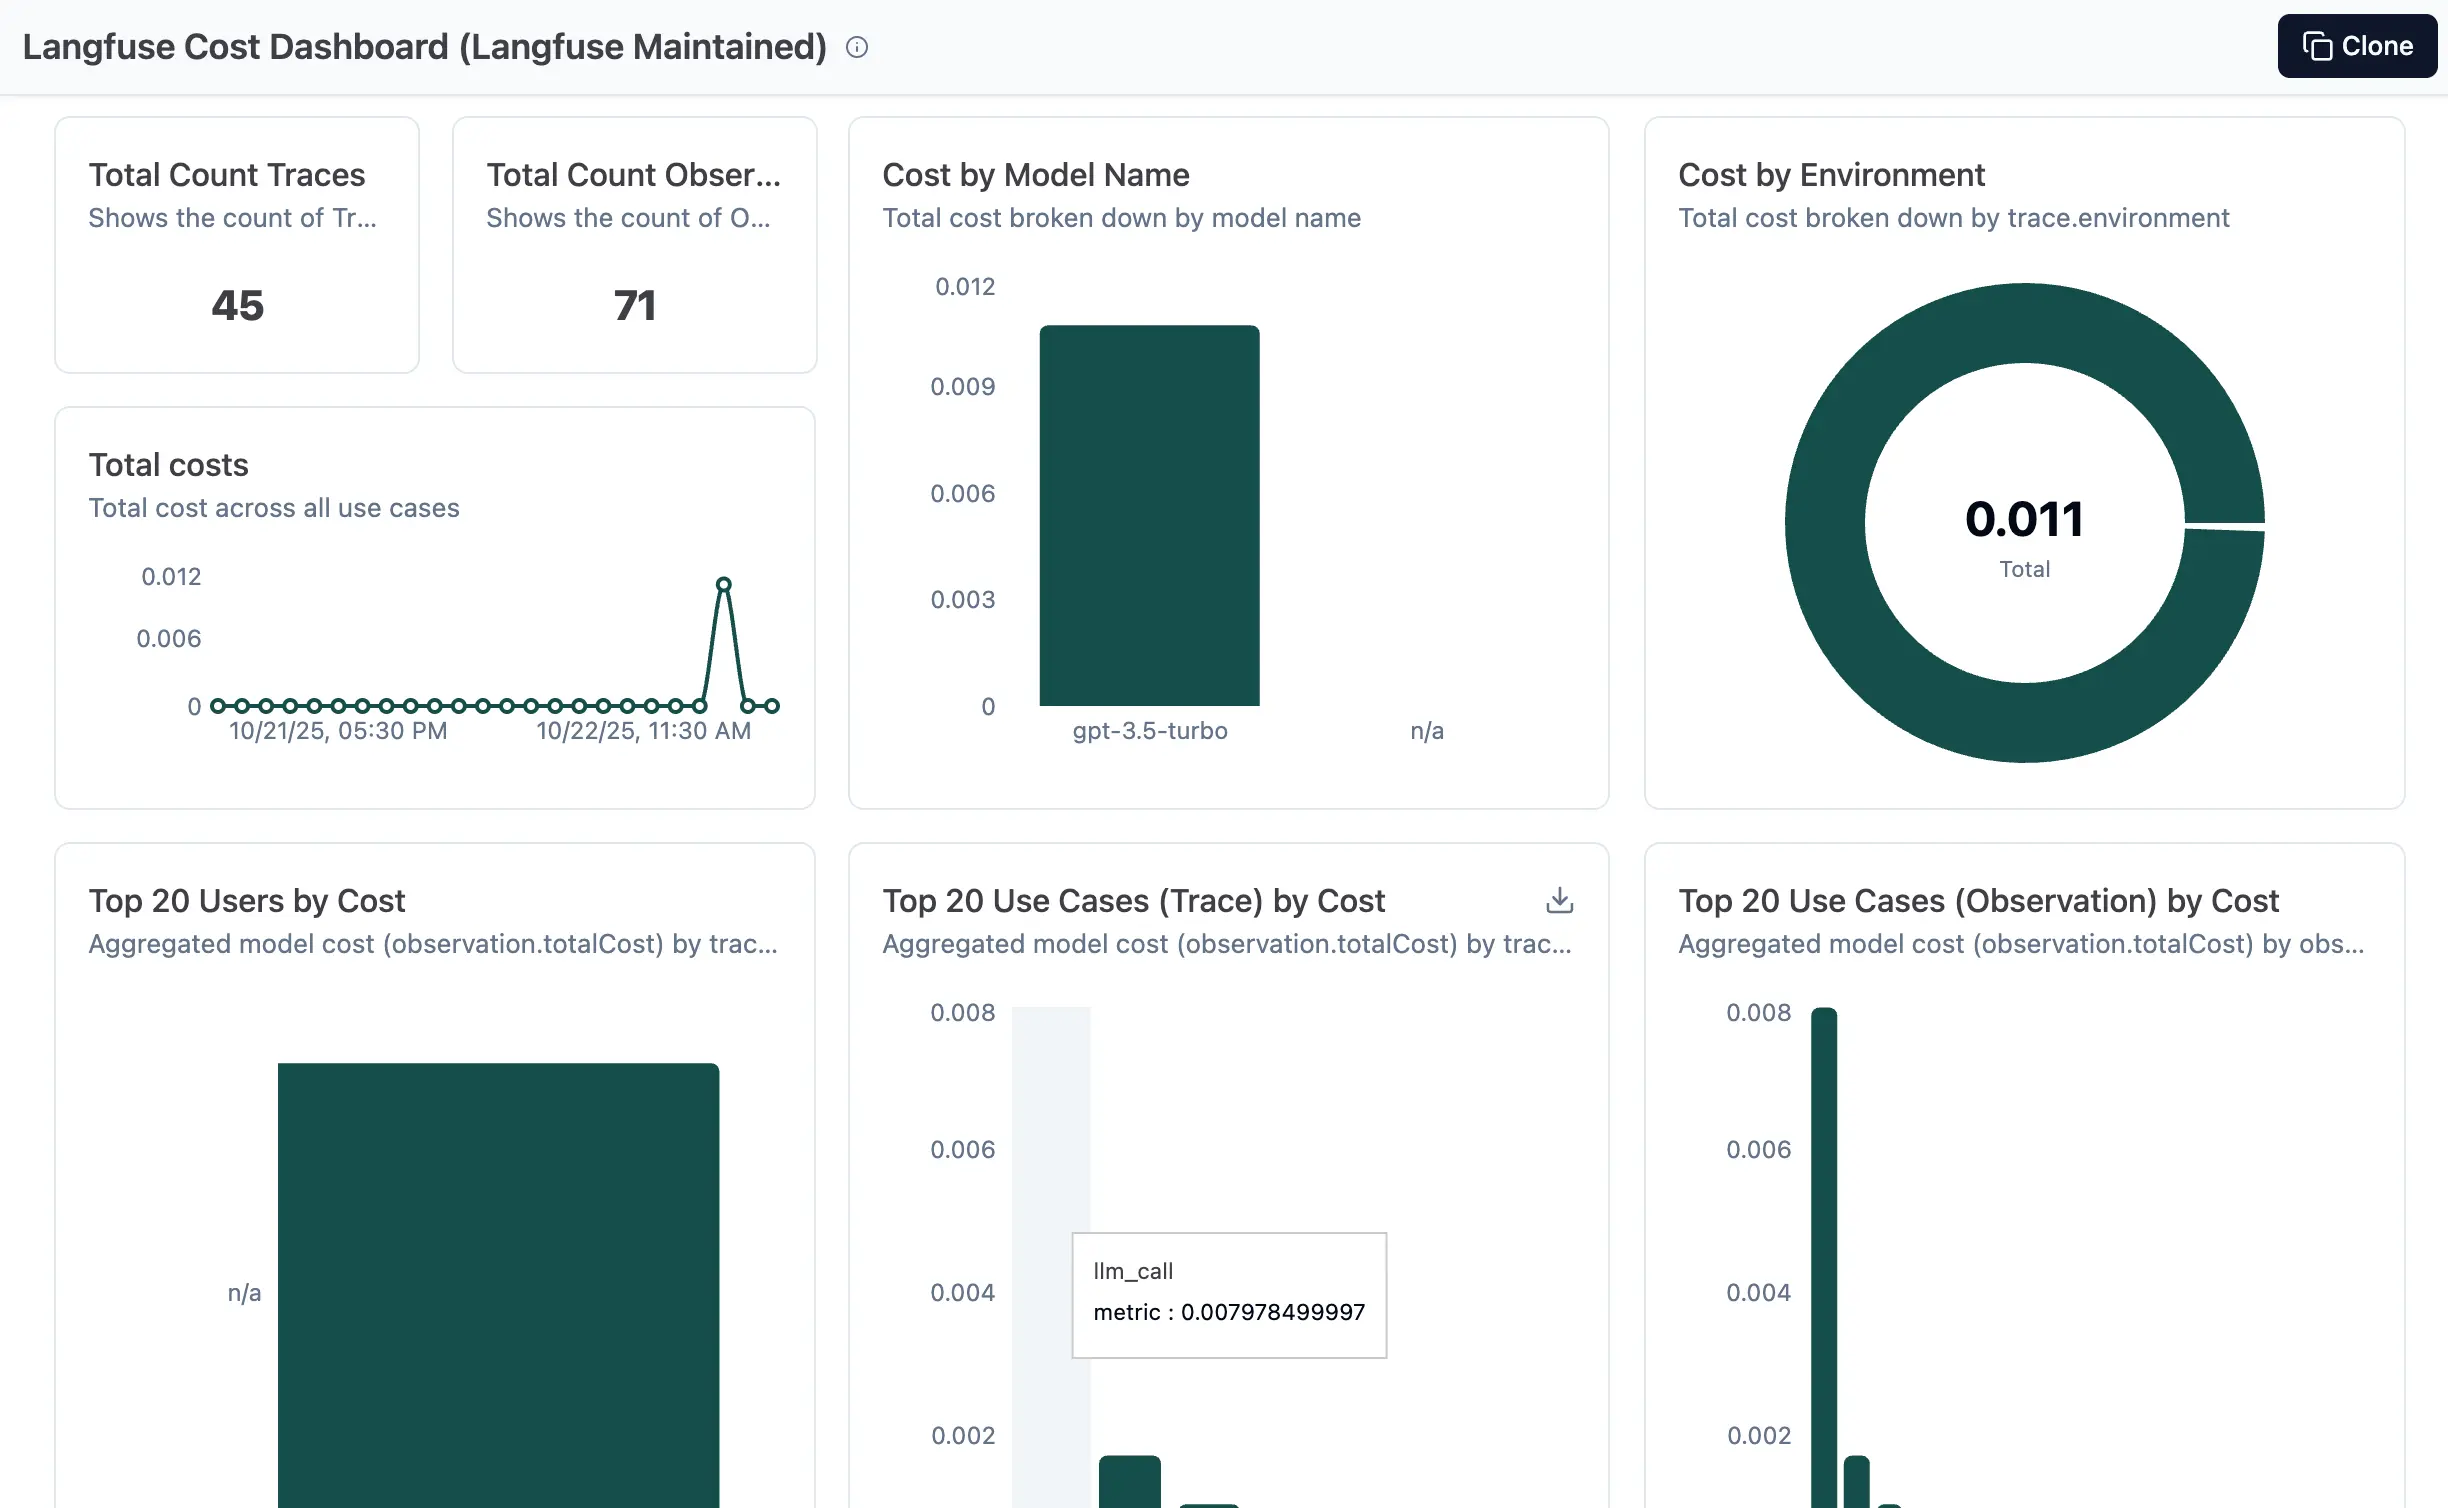
Task: Click the peak point on the Total costs line chart
Action: (x=724, y=582)
